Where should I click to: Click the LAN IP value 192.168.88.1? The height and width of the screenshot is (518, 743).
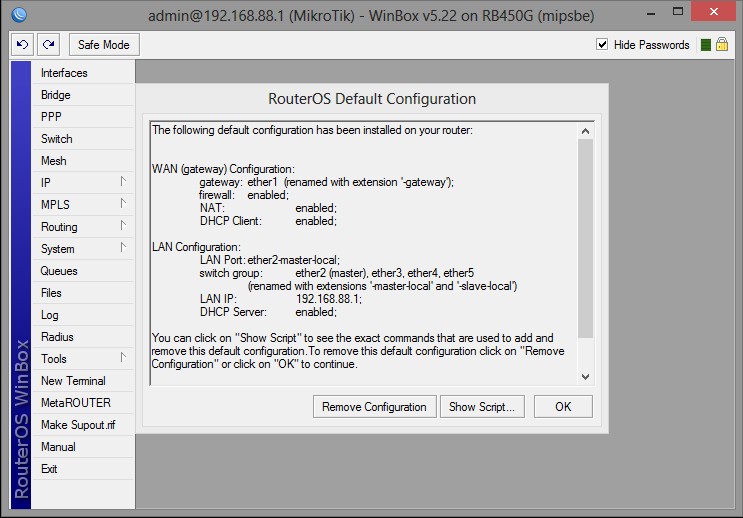tap(329, 299)
